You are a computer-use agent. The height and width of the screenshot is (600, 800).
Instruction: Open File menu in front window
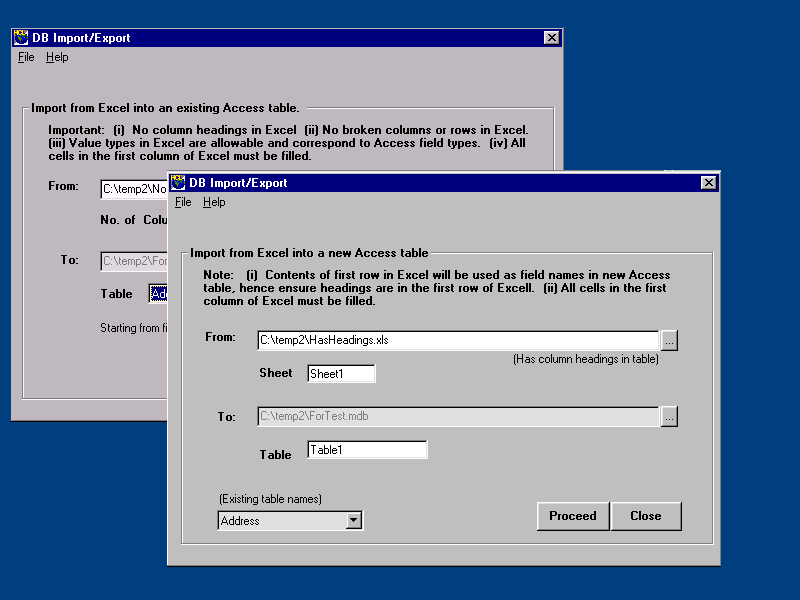[183, 202]
